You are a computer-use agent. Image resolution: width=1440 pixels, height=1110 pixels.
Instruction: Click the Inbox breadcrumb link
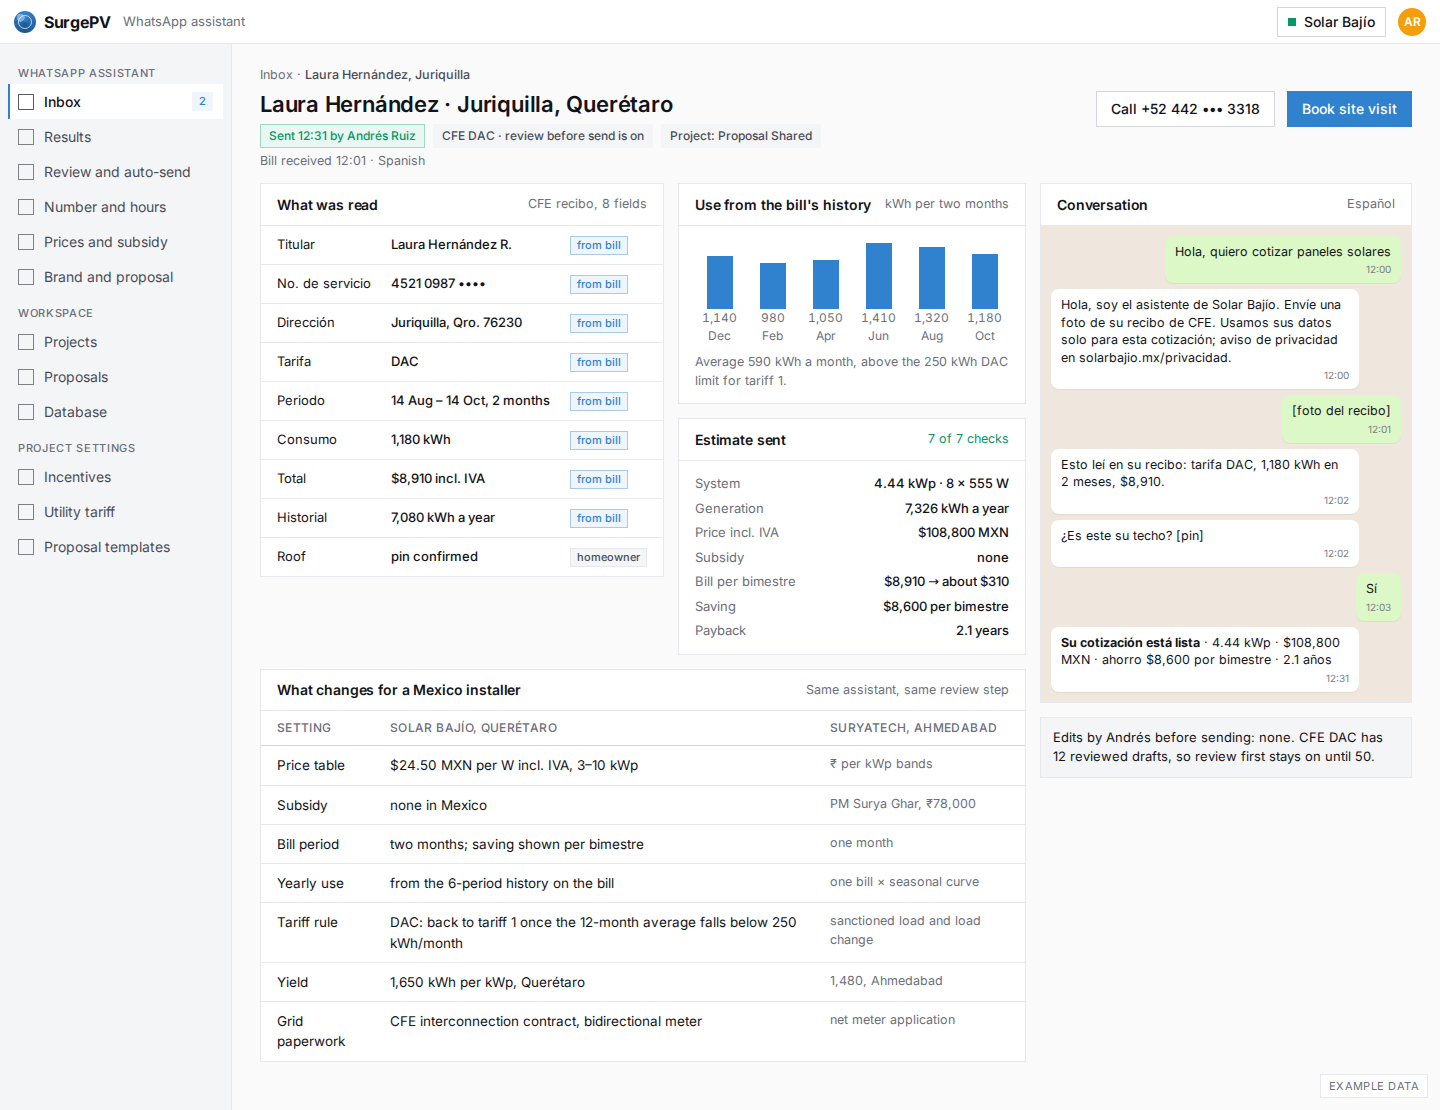(x=276, y=75)
